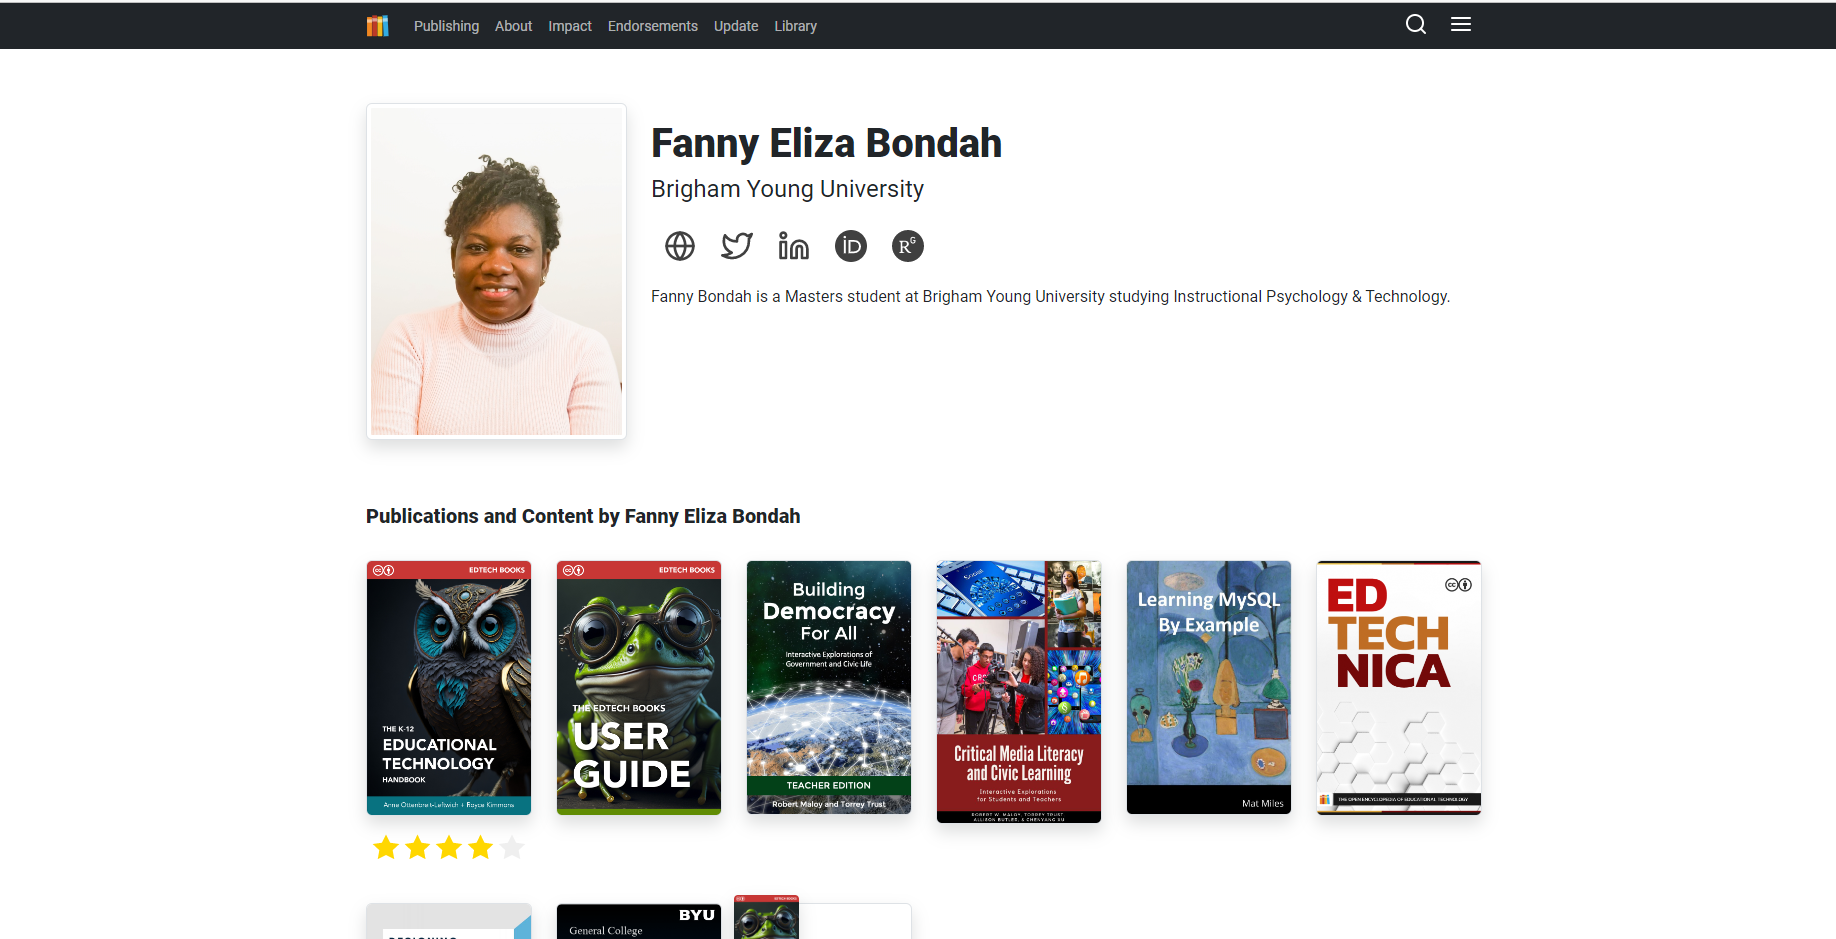This screenshot has height=939, width=1836.
Task: Open the LinkedIn profile icon
Action: tap(794, 246)
